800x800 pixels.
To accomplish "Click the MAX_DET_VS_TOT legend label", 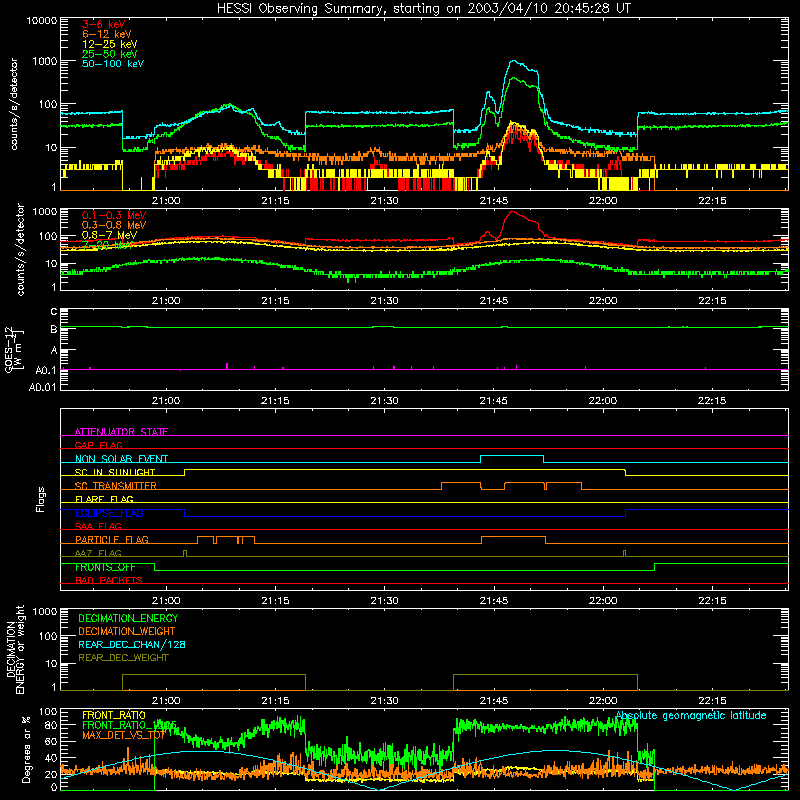I will pos(124,735).
